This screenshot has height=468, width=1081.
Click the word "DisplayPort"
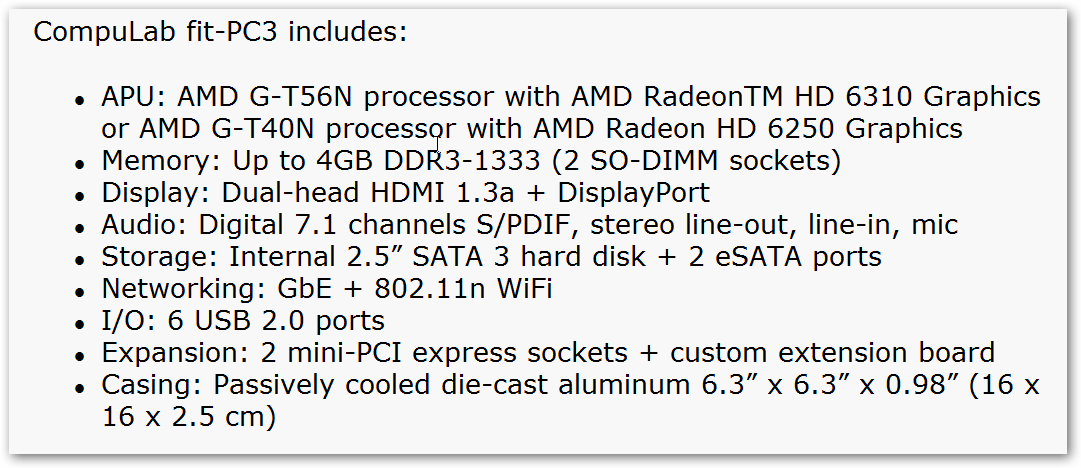pyautogui.click(x=634, y=192)
